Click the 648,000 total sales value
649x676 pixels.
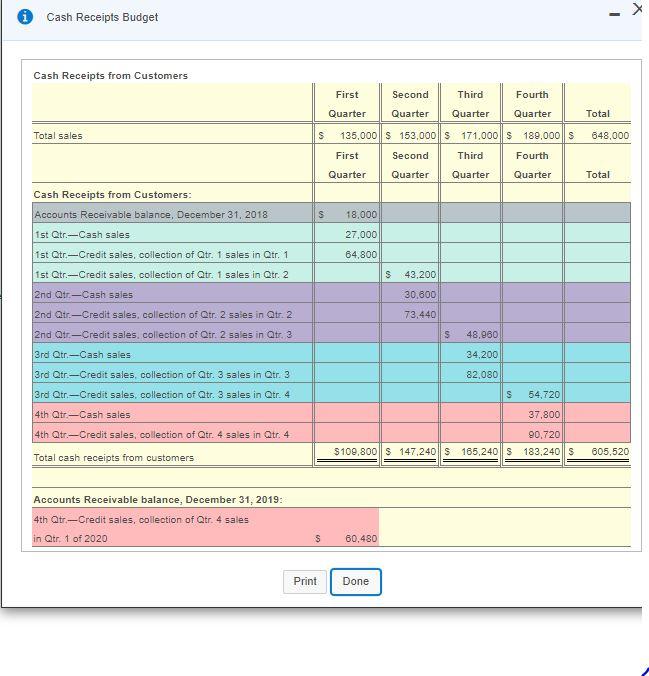tap(610, 135)
